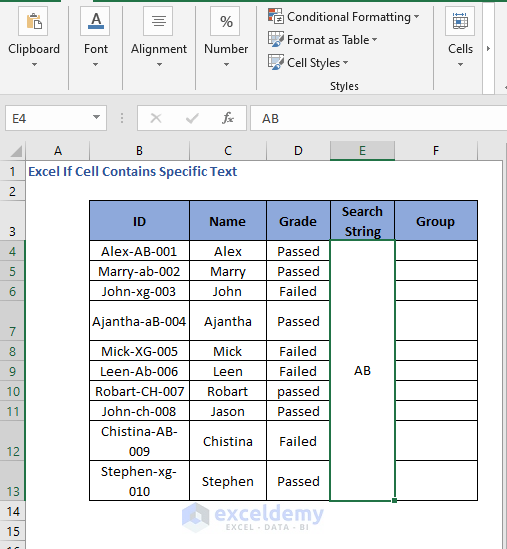Select lowercase grade cell 'passed'
507x549 pixels.
pos(298,391)
